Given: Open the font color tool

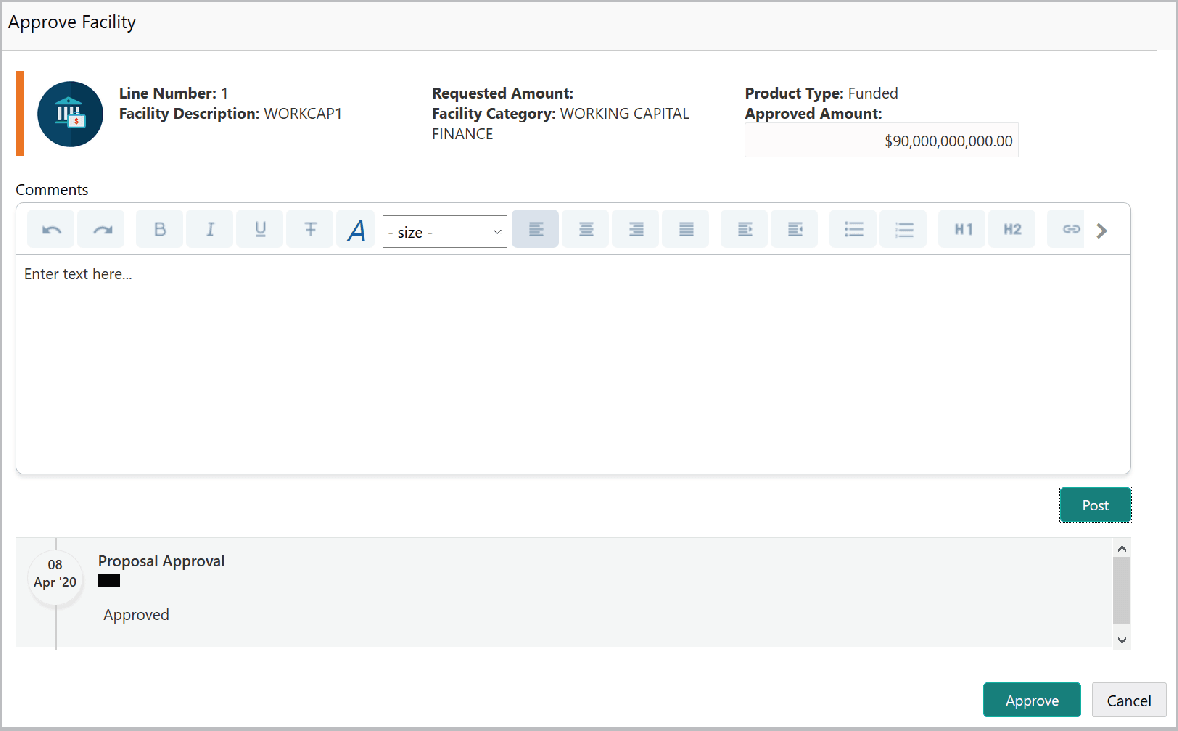Looking at the screenshot, I should pyautogui.click(x=356, y=229).
